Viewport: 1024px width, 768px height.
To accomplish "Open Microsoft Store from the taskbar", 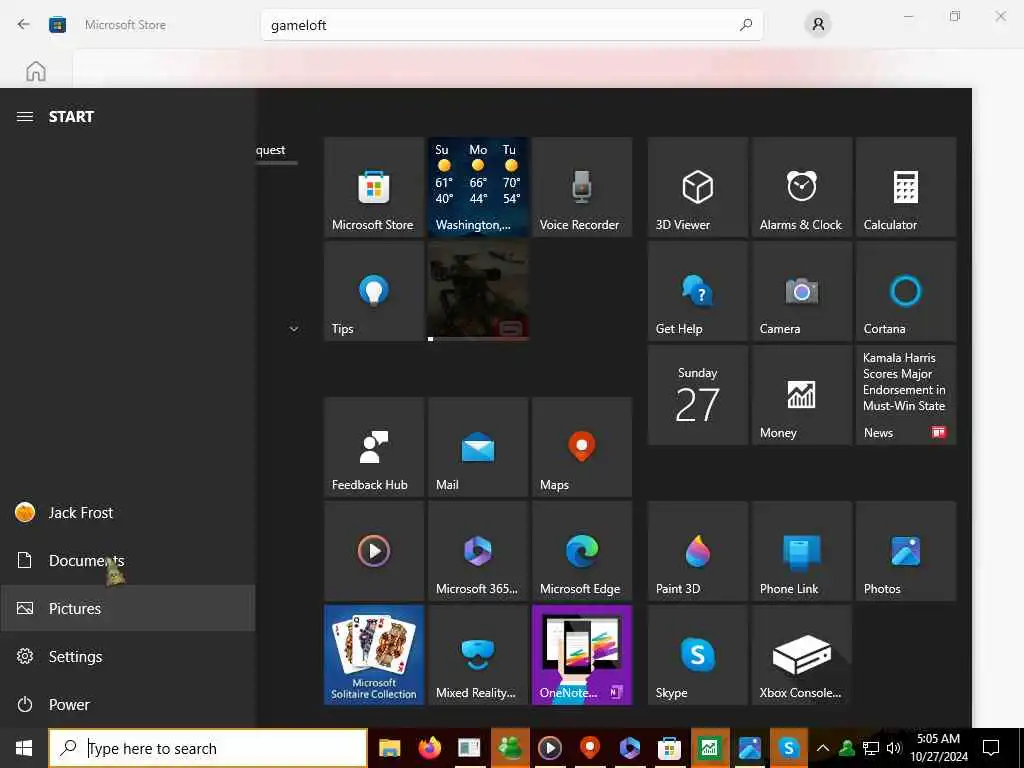I will (x=669, y=748).
